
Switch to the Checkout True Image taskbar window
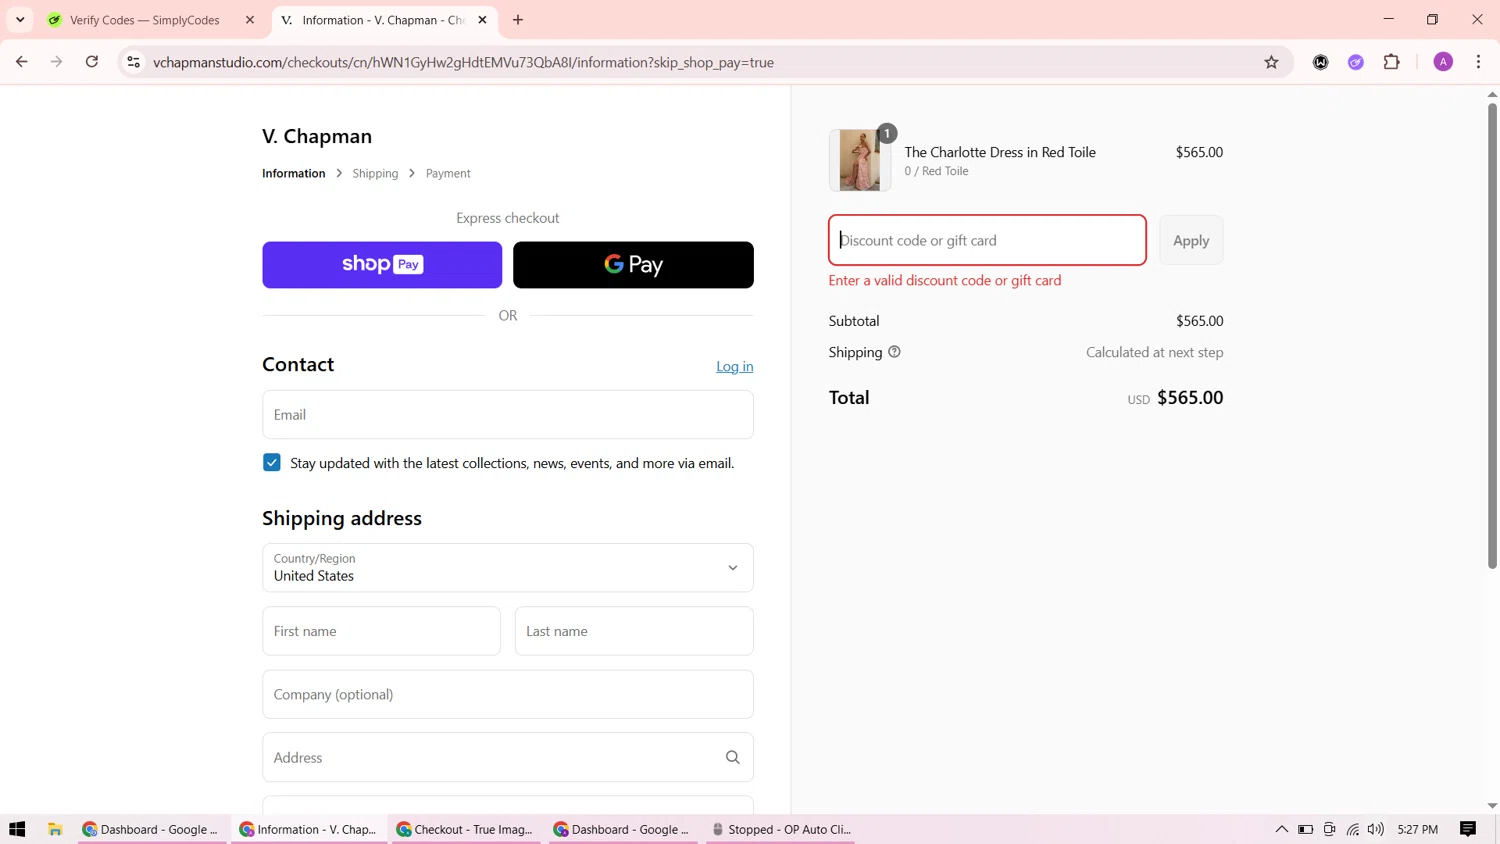pyautogui.click(x=465, y=829)
